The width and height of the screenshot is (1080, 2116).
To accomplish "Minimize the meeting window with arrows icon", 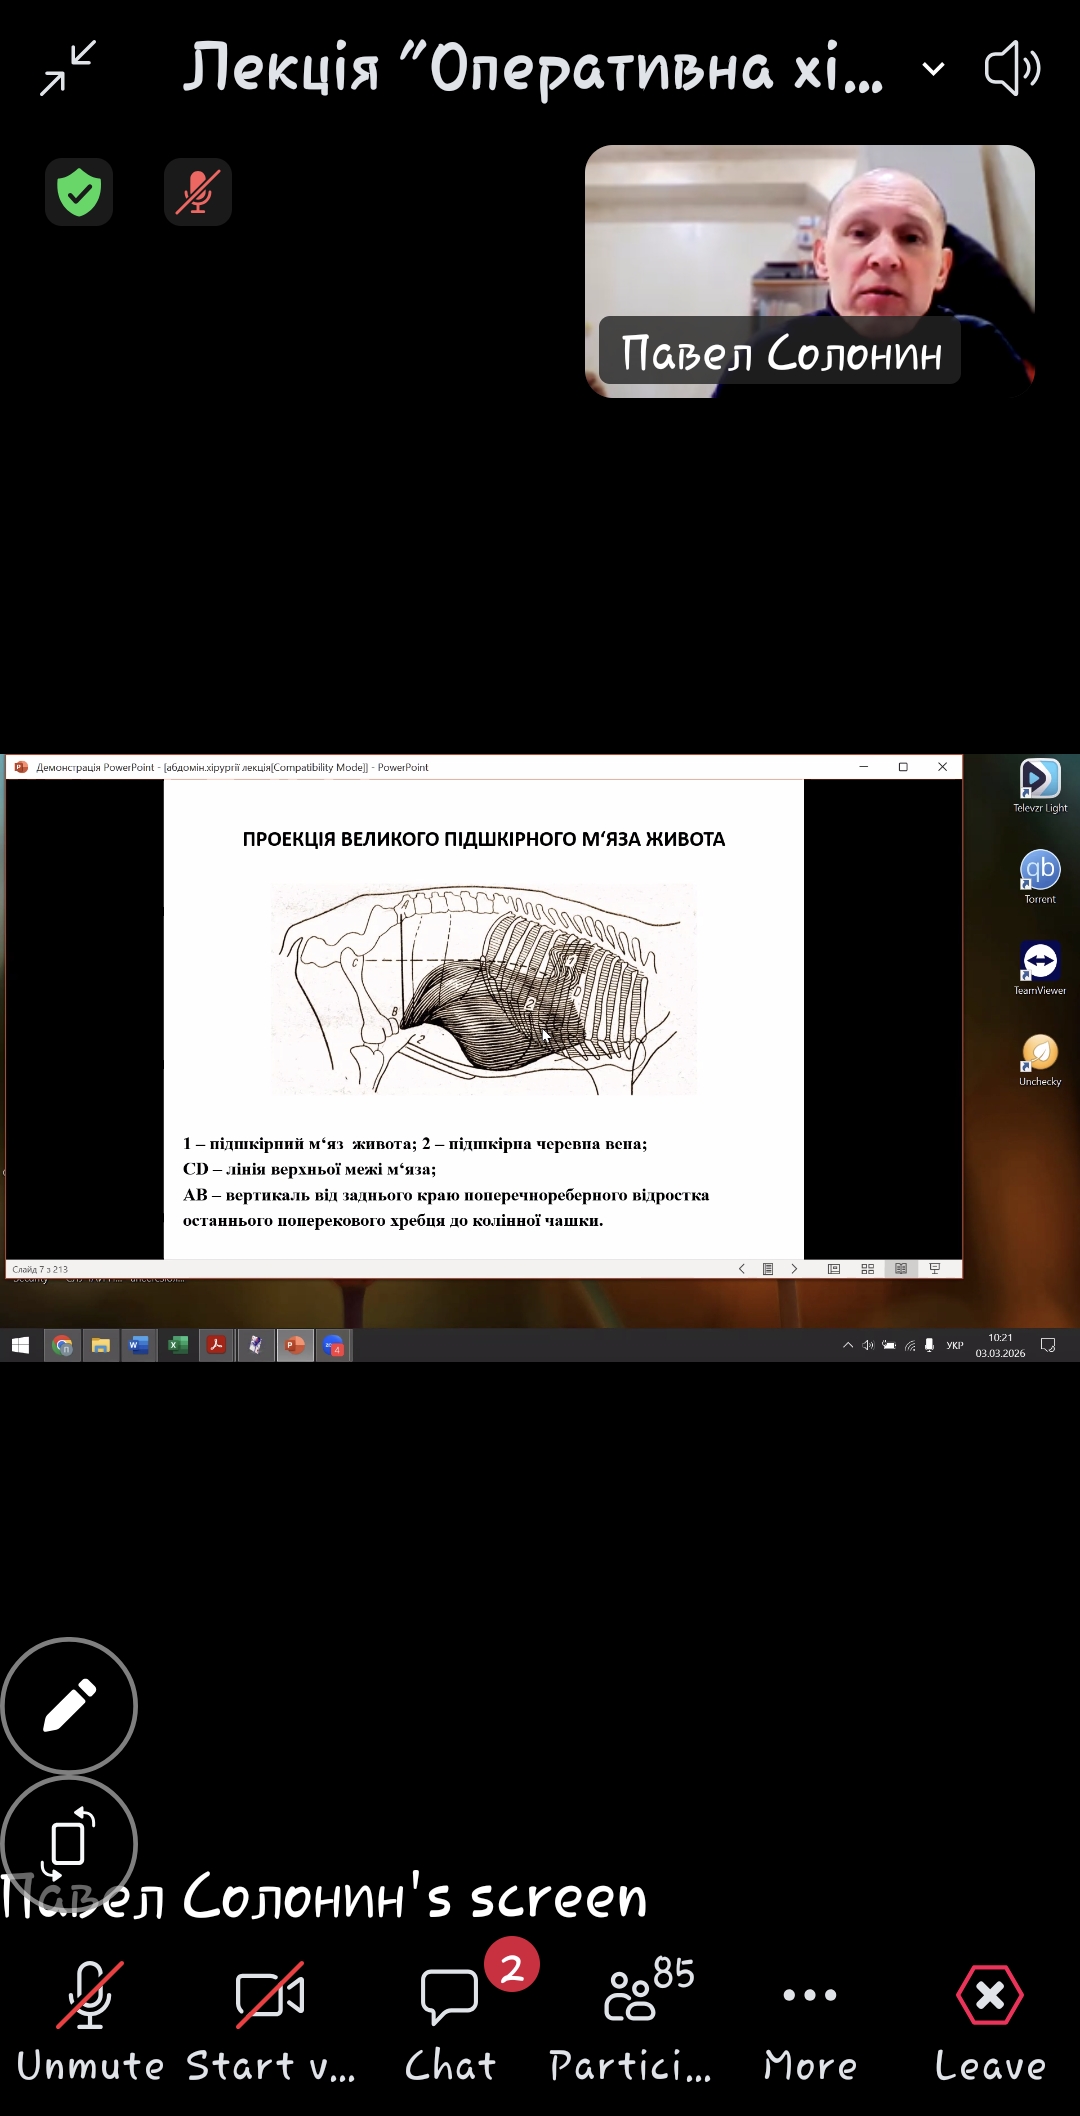I will (x=67, y=68).
